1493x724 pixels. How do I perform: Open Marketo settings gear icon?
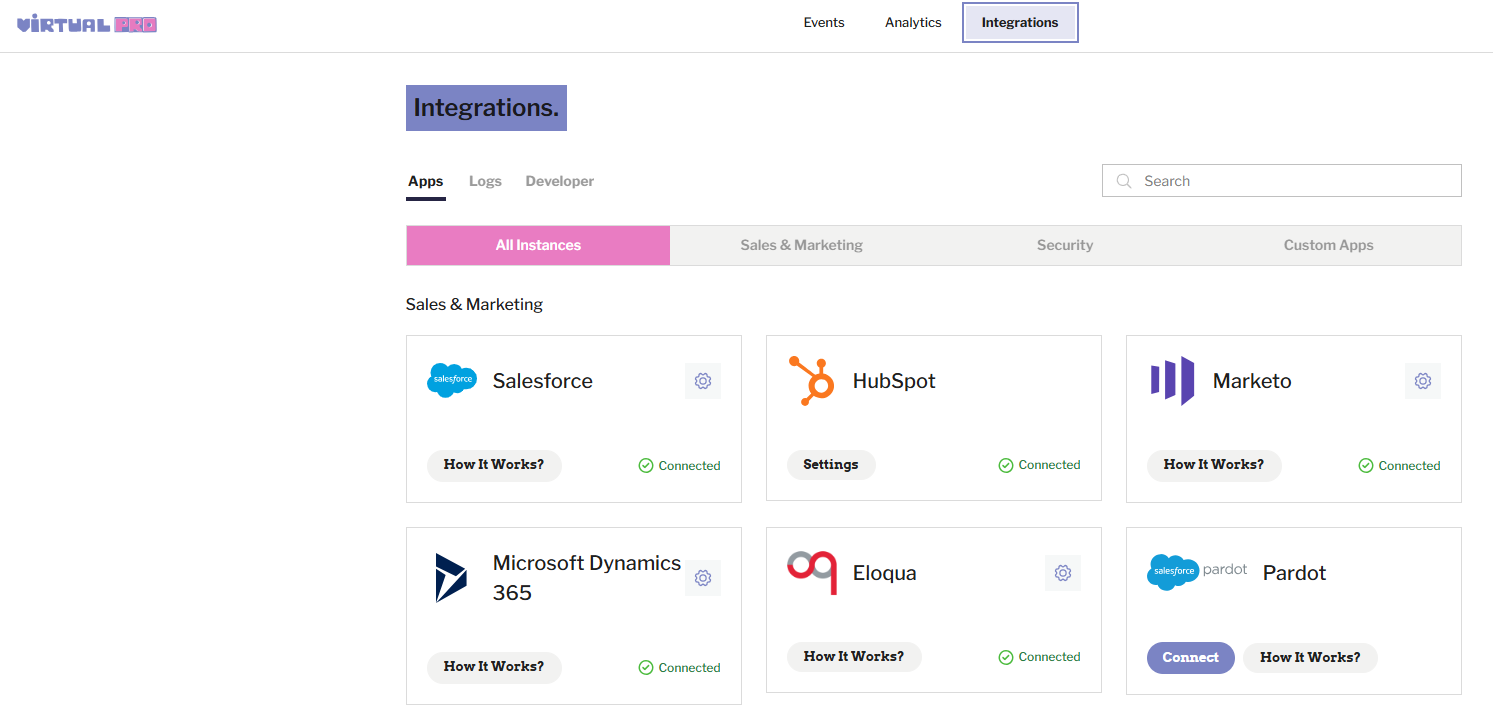tap(1423, 381)
